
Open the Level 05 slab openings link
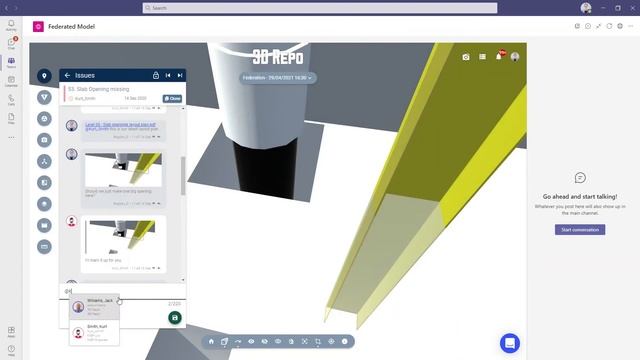pos(120,124)
